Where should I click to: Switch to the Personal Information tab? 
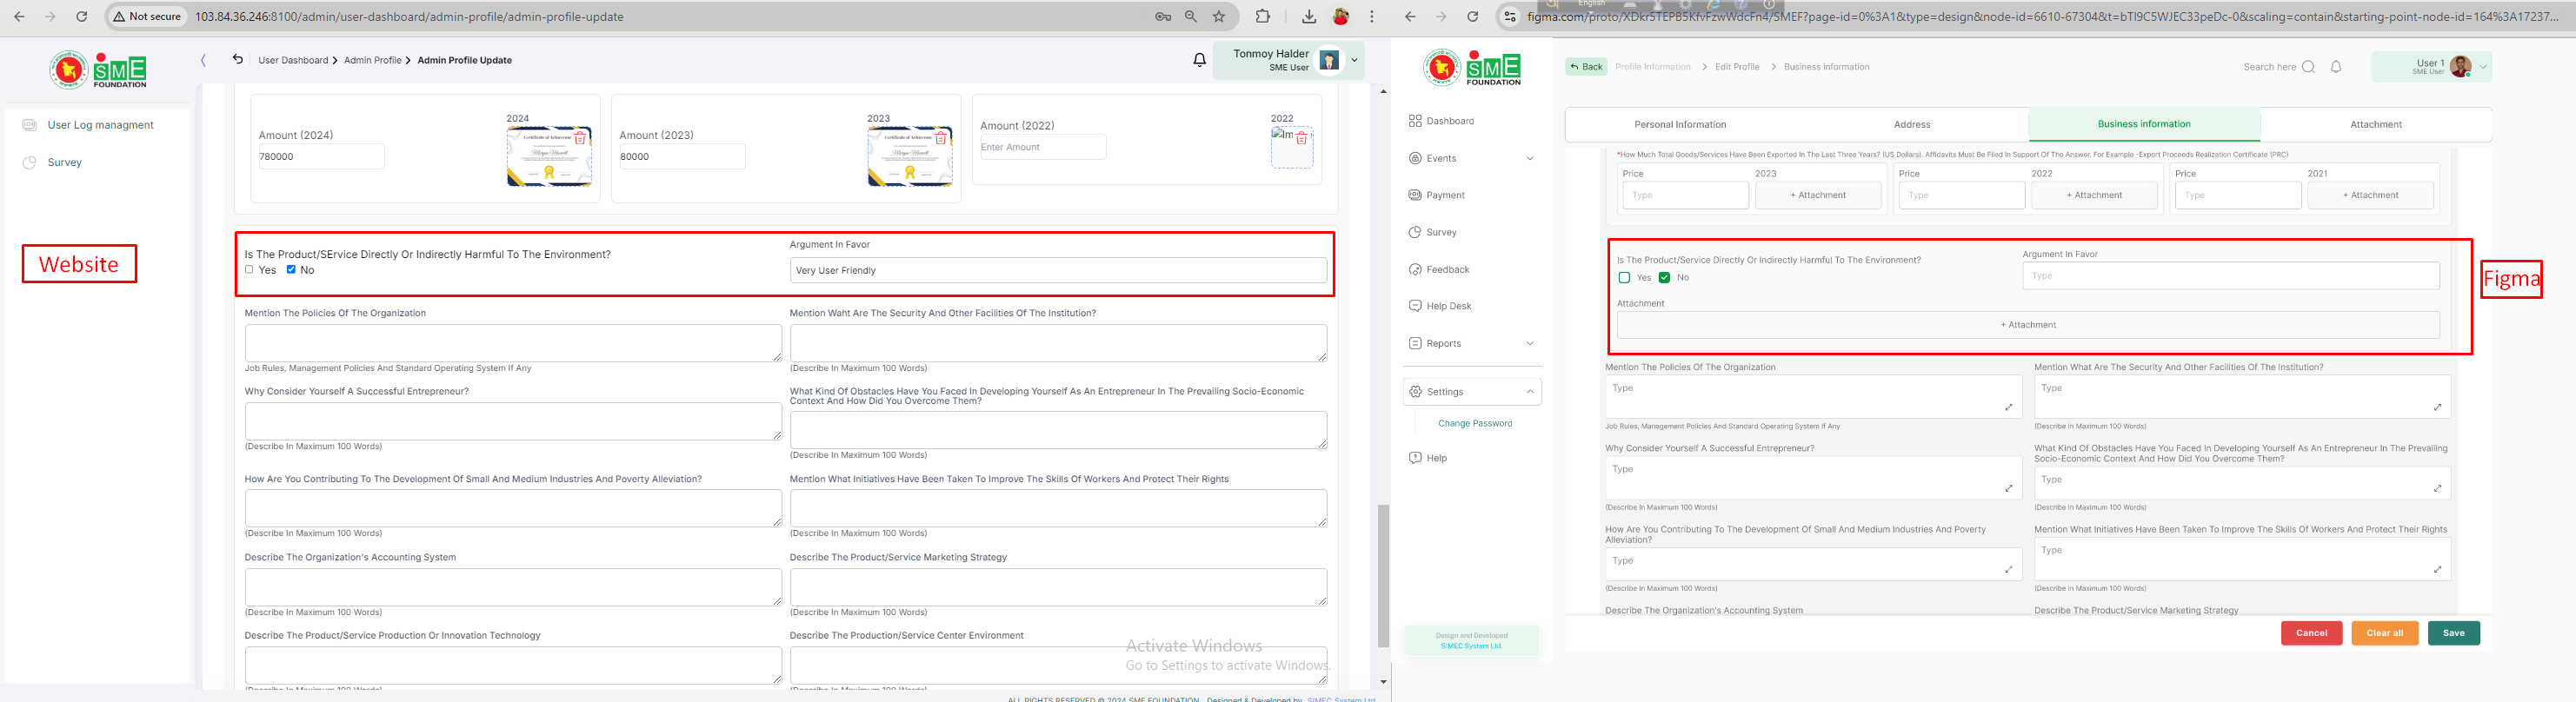tap(1680, 125)
